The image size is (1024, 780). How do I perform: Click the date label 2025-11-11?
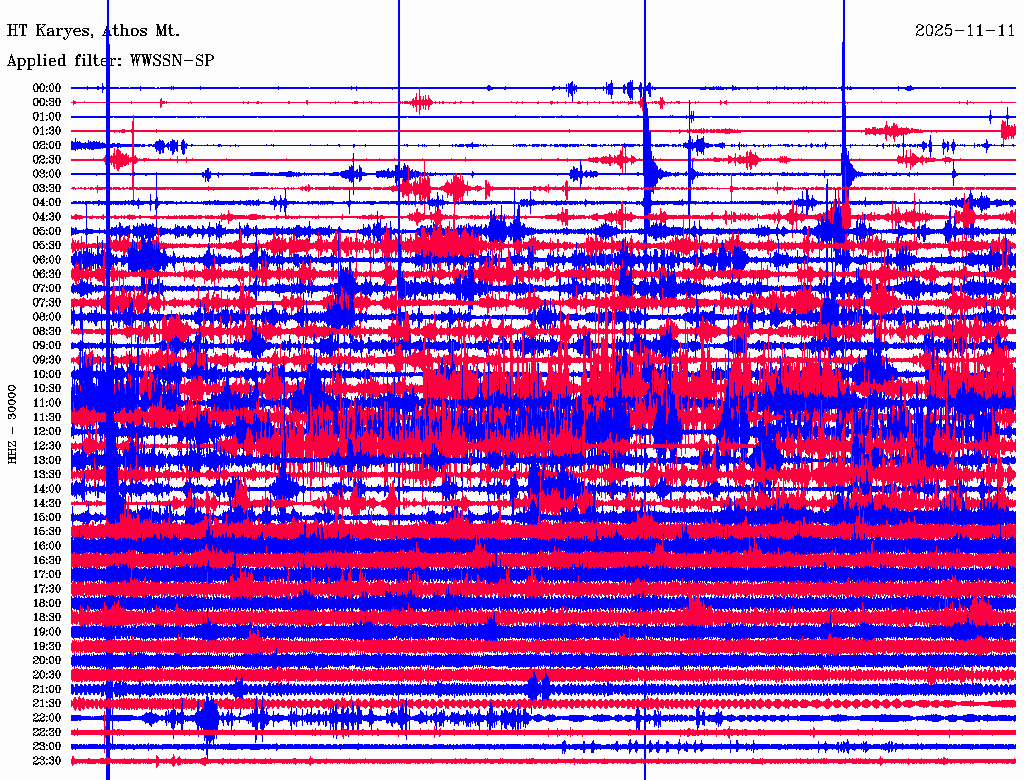coord(964,31)
